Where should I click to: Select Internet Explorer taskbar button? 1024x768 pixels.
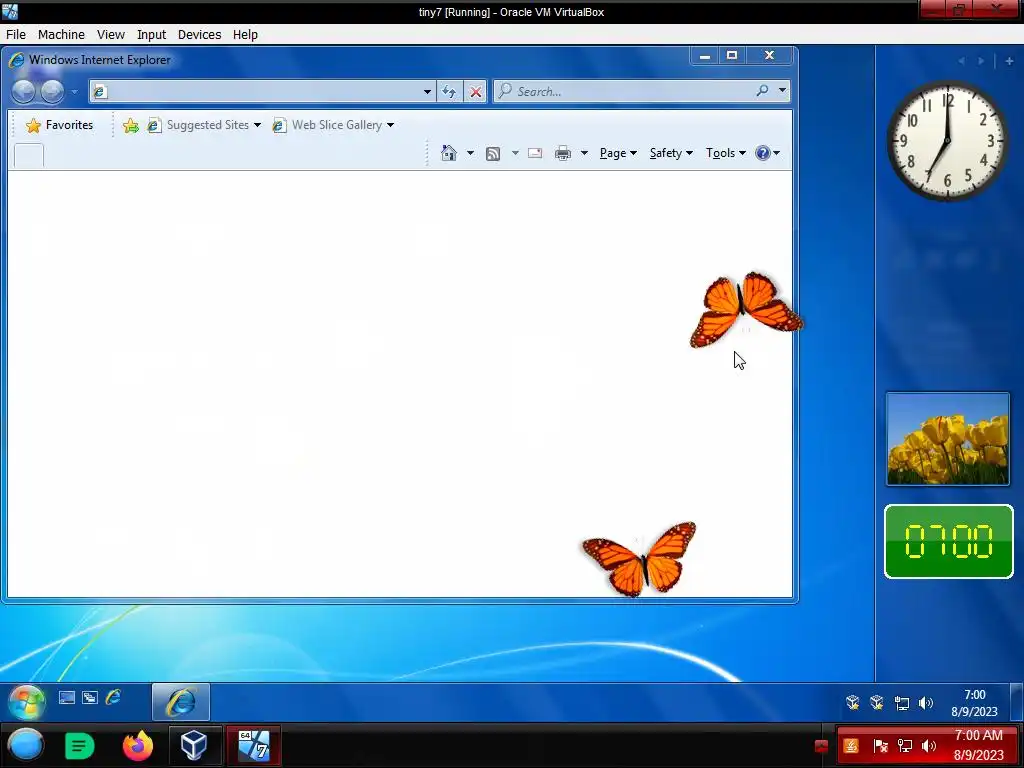pos(181,702)
